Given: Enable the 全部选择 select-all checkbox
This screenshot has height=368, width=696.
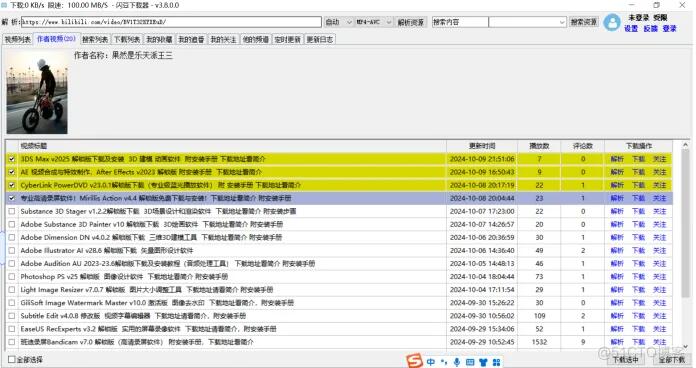Looking at the screenshot, I should (12, 359).
